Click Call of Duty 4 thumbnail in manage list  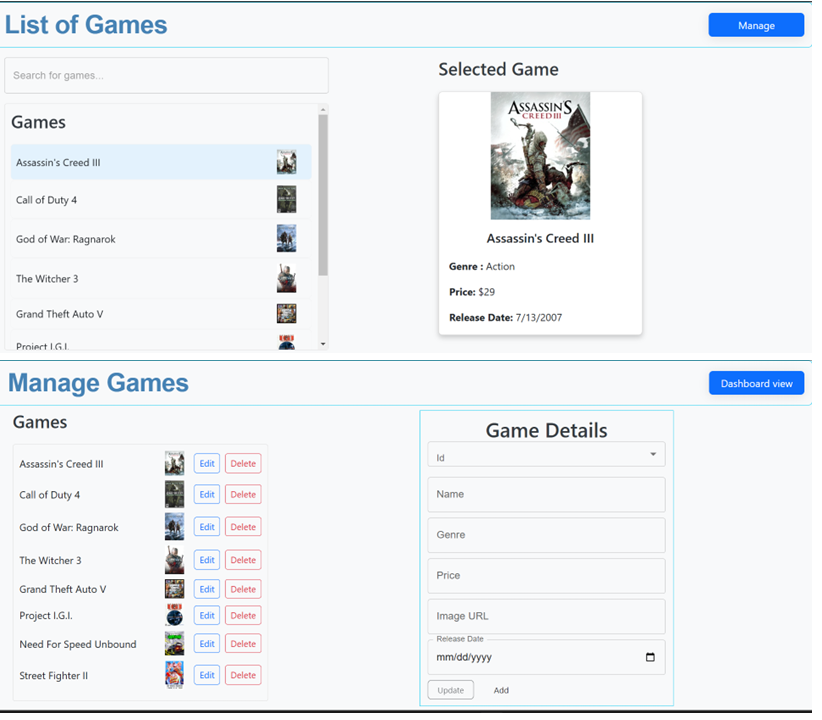click(174, 494)
